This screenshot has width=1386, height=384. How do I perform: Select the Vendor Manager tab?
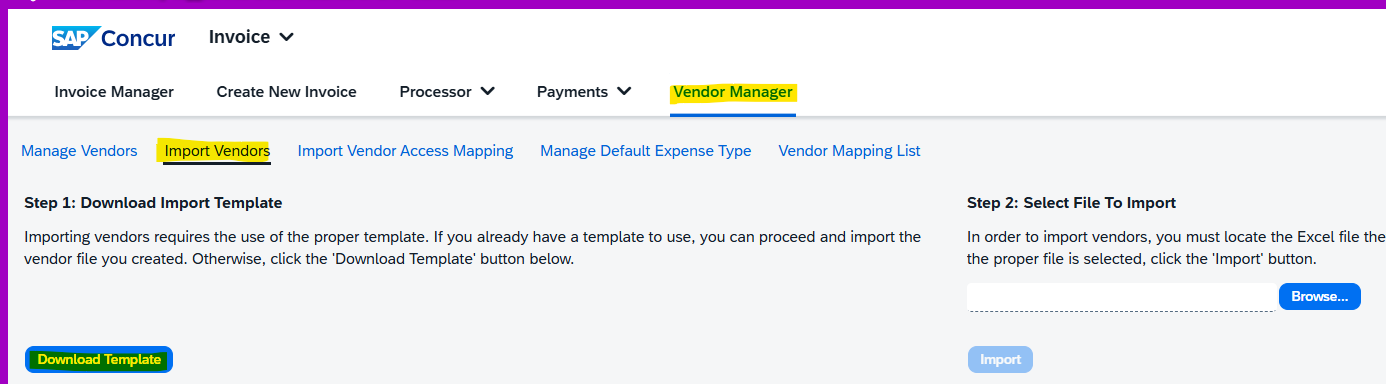coord(733,92)
